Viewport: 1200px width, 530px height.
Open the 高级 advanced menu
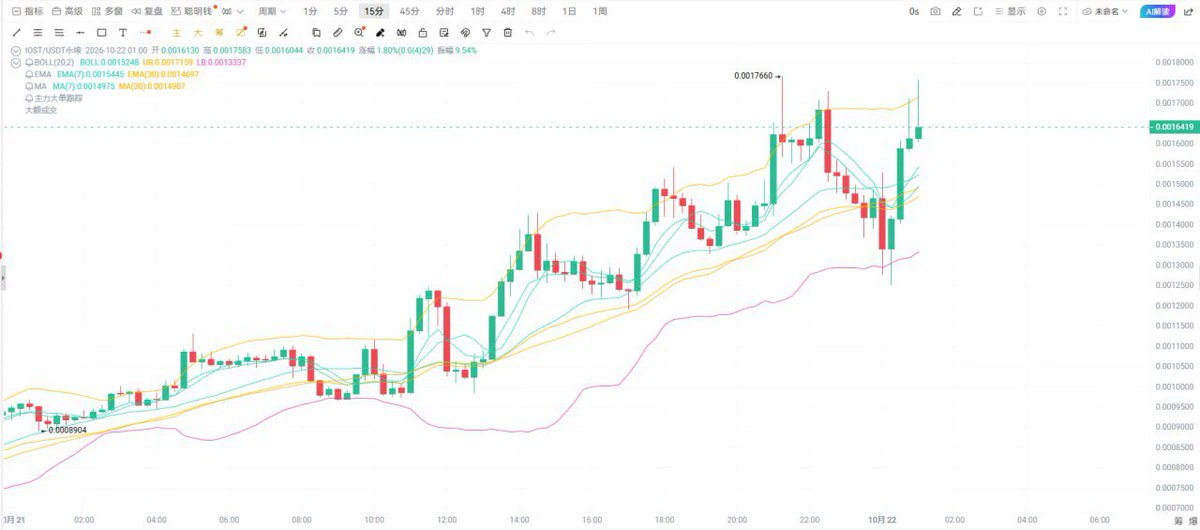pos(68,11)
